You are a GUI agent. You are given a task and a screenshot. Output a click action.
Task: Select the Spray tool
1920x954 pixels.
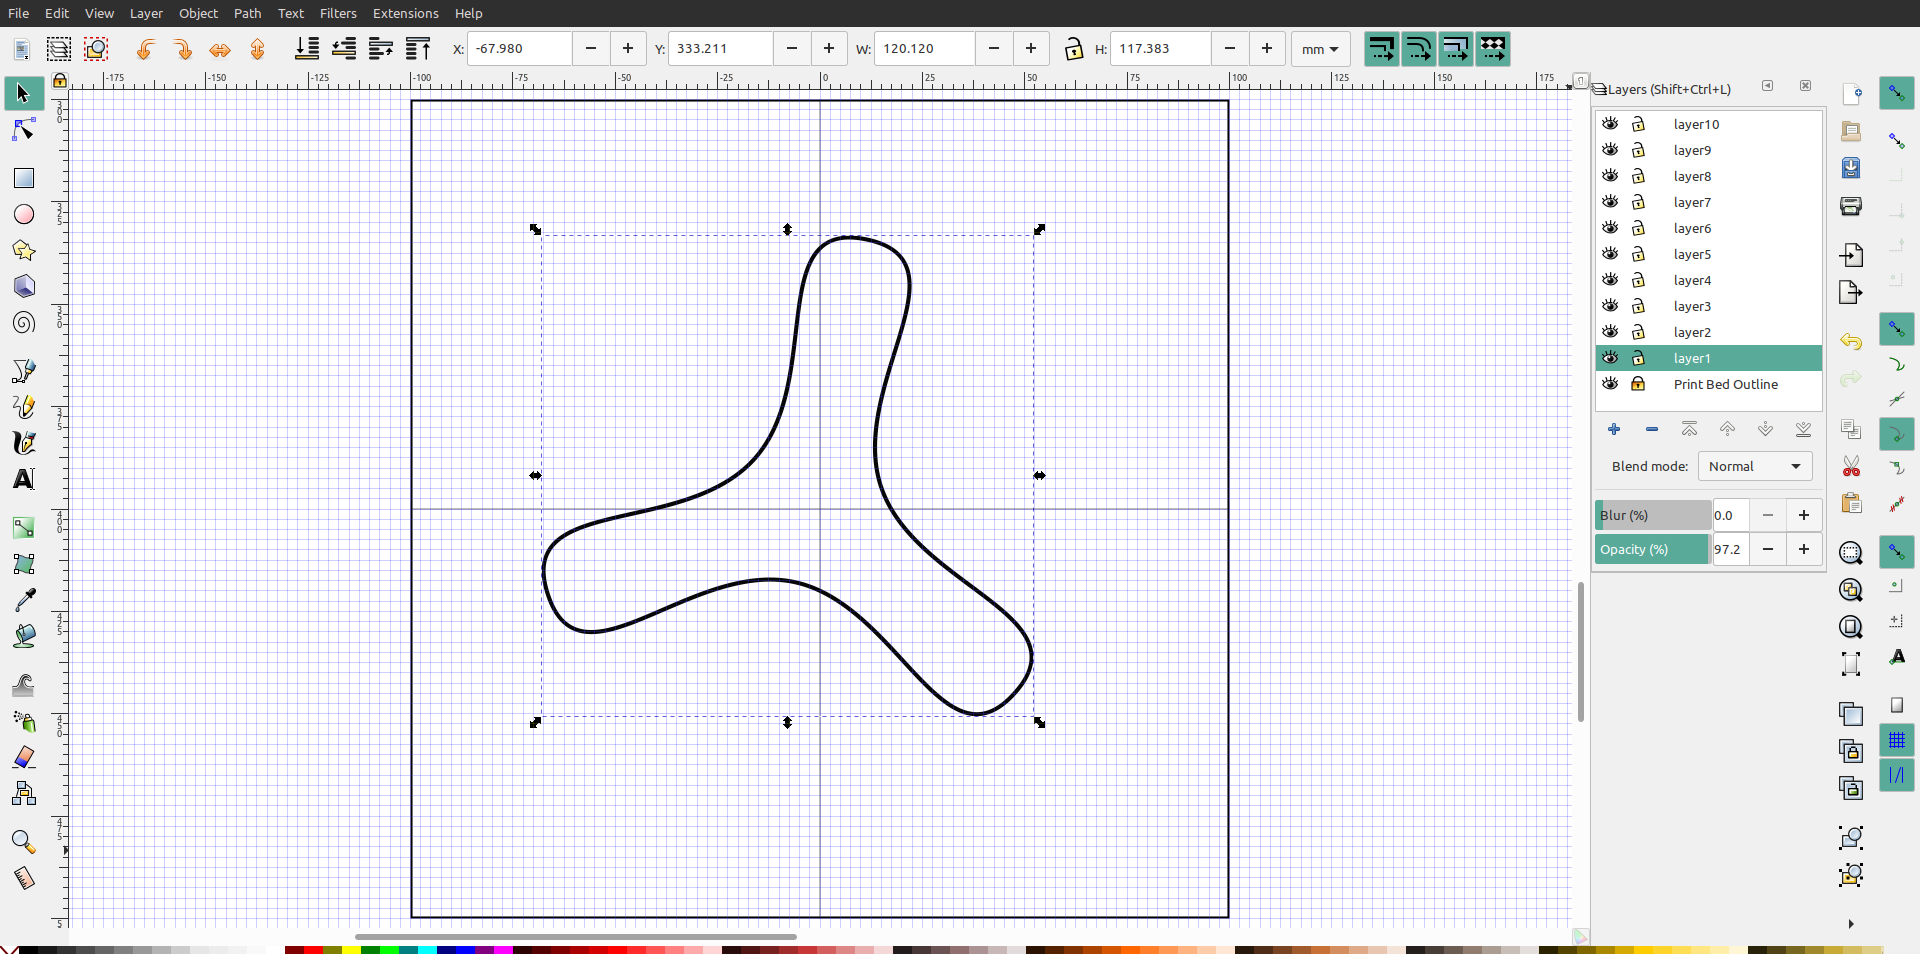click(24, 721)
